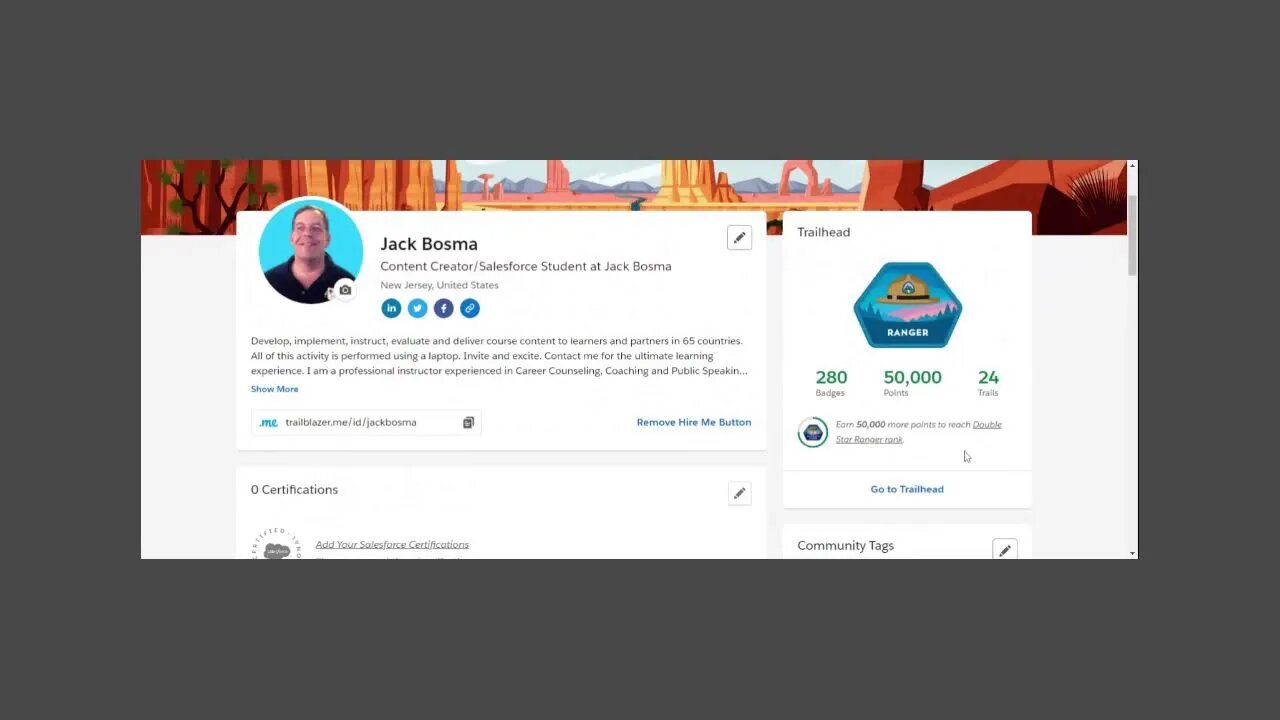1280x720 pixels.
Task: Click the 0 Certifications heading
Action: click(294, 489)
